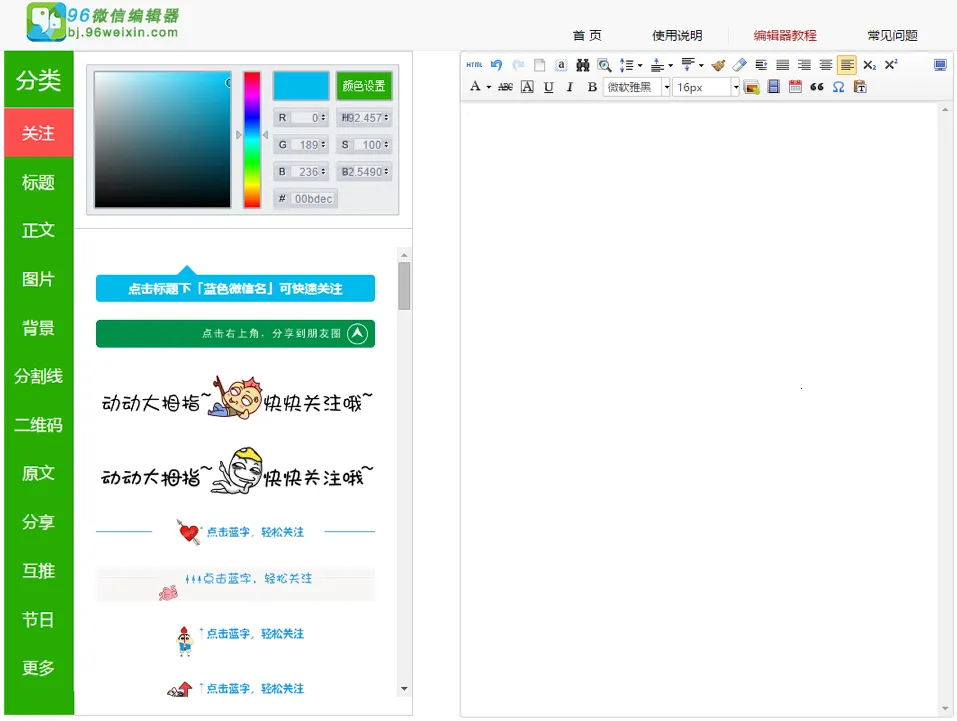Screen dimensions: 957x721
Task: Click the HTML source code icon
Action: click(472, 64)
